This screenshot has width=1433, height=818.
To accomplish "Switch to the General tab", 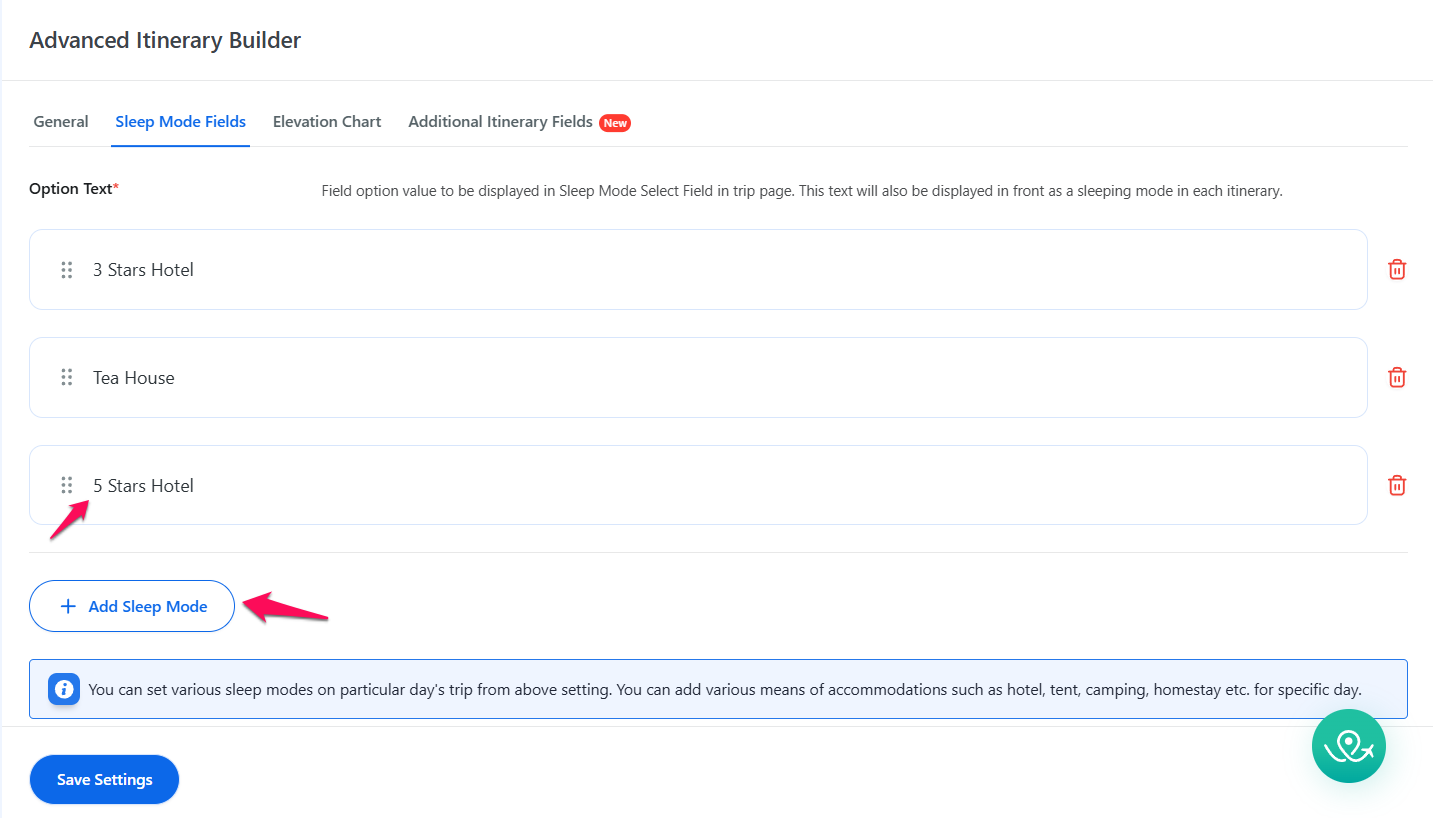I will 61,122.
